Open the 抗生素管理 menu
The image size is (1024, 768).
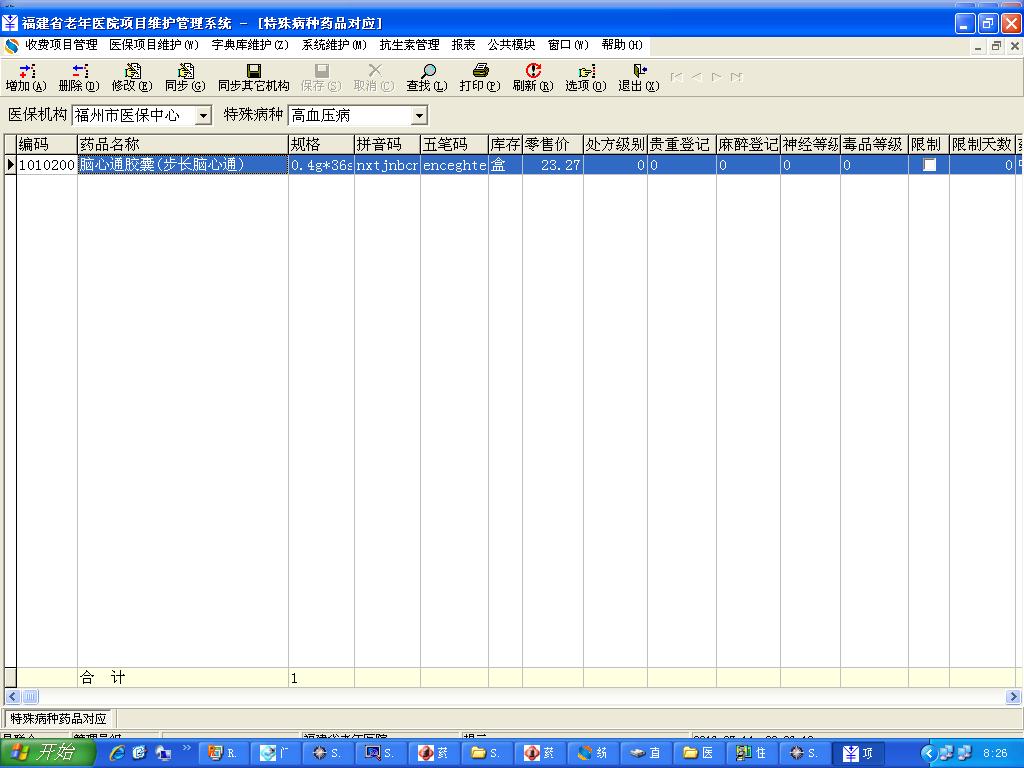409,45
